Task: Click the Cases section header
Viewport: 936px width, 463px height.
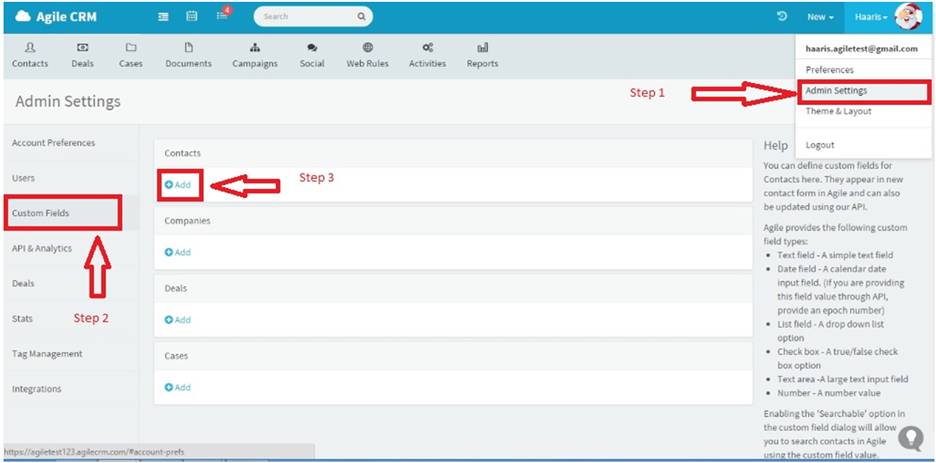Action: (x=176, y=356)
